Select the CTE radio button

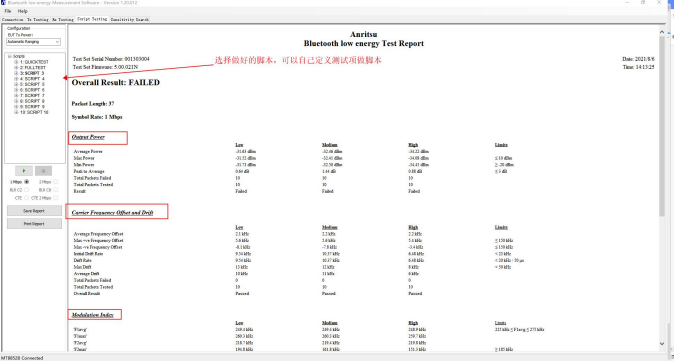click(x=27, y=198)
